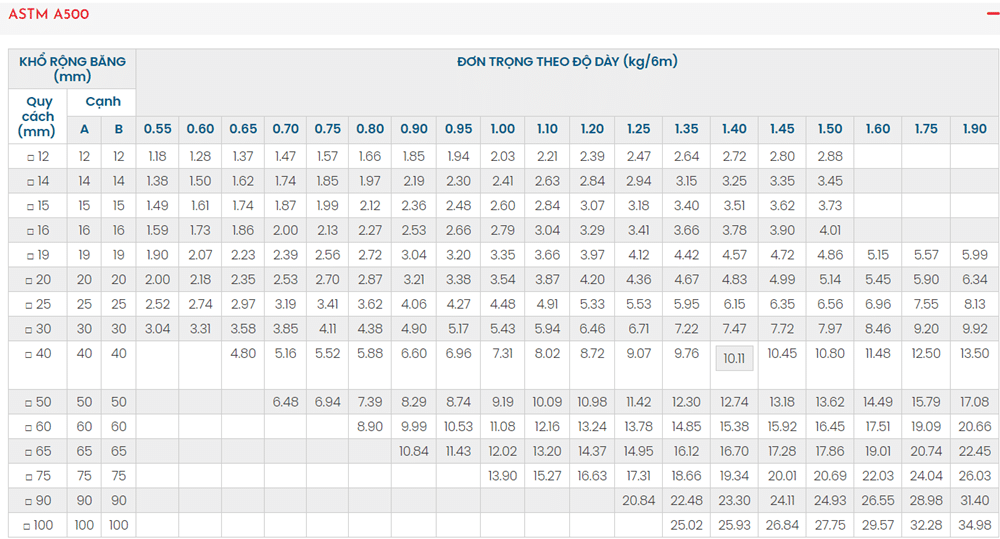Click the 0.55 thickness column header
The width and height of the screenshot is (1000, 539).
[x=157, y=129]
